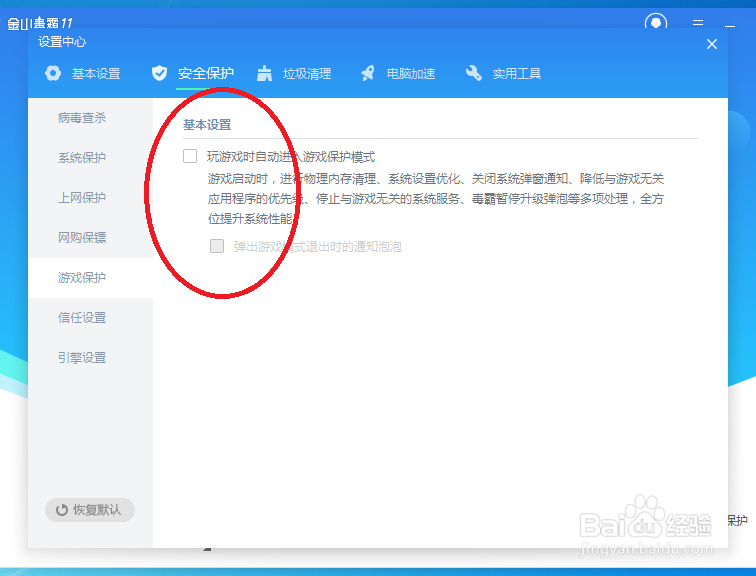Click the 金山毒霸 11 app title
This screenshot has width=756, height=576.
coord(40,23)
